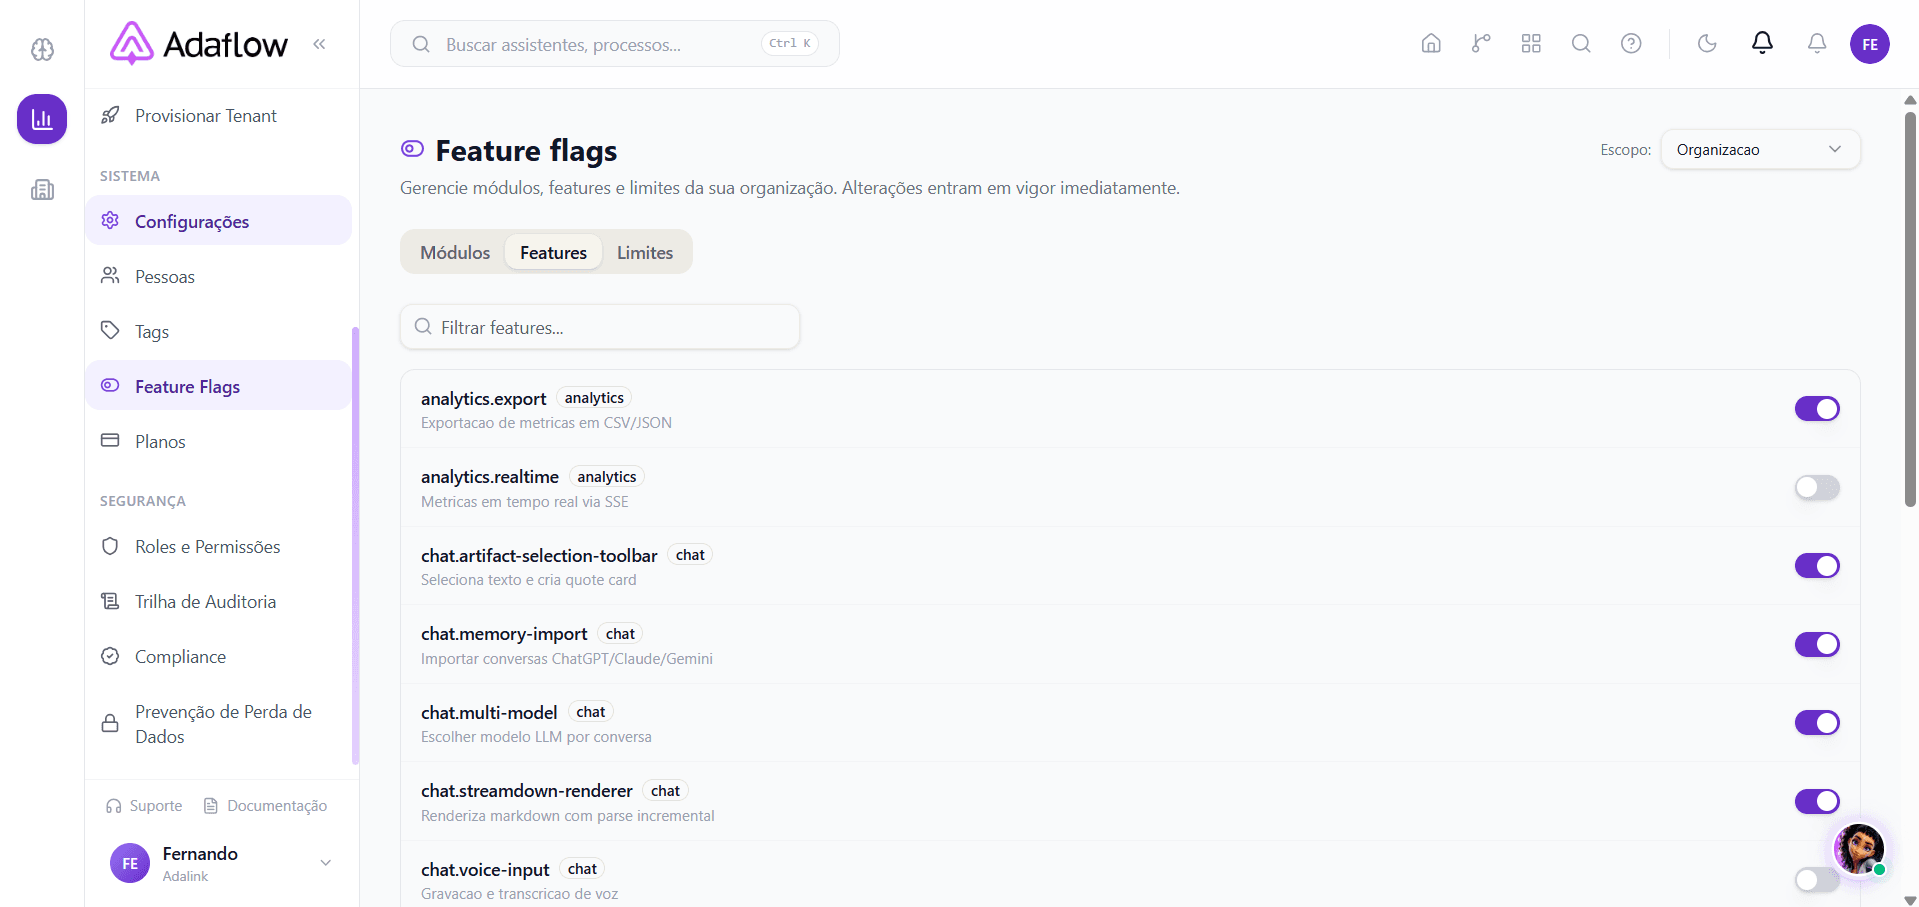Click the chat tag on chat.memory-import
The width and height of the screenshot is (1919, 907).
click(x=620, y=634)
